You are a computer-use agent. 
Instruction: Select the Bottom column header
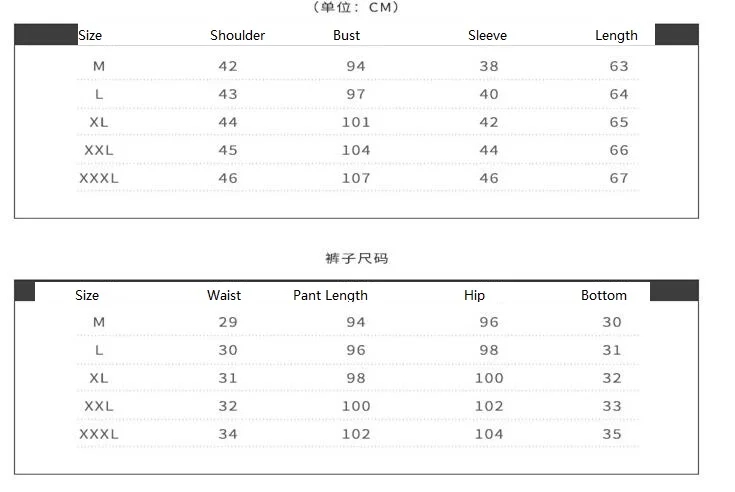[603, 295]
